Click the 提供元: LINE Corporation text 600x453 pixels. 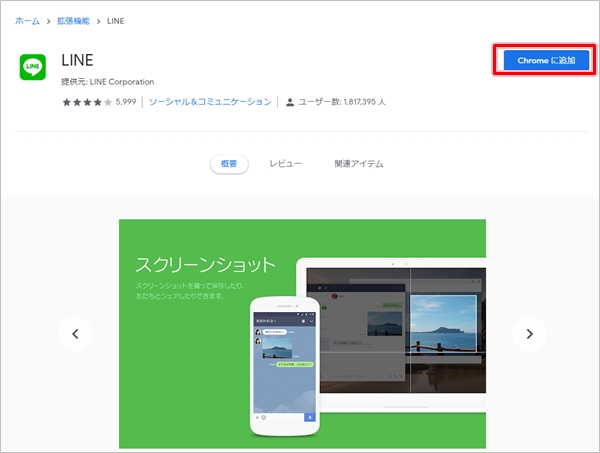(x=108, y=82)
